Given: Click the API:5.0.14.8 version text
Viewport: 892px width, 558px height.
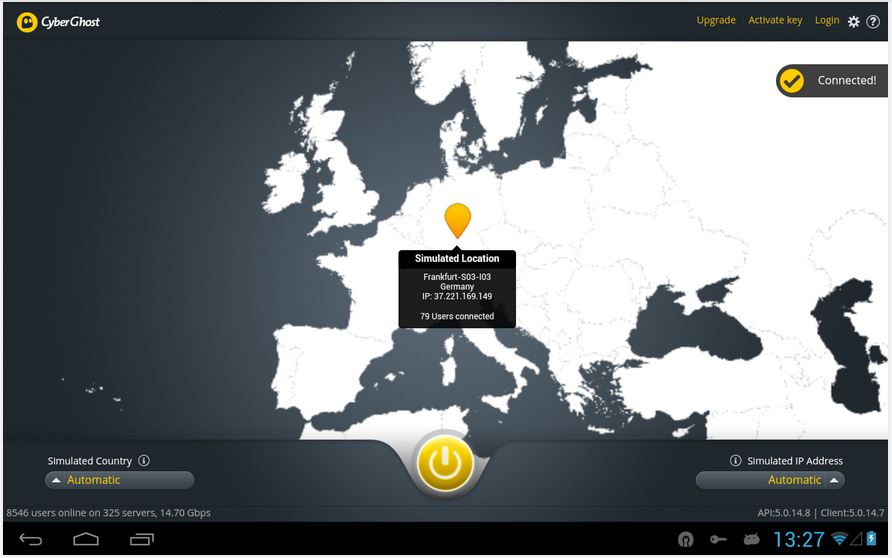Looking at the screenshot, I should point(783,513).
